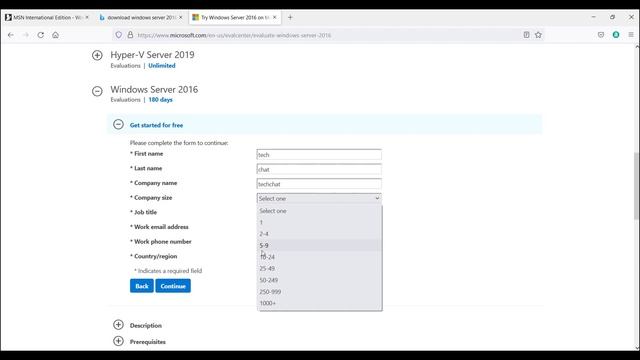
Task: Go back to the previous page
Action: [x=11, y=35]
